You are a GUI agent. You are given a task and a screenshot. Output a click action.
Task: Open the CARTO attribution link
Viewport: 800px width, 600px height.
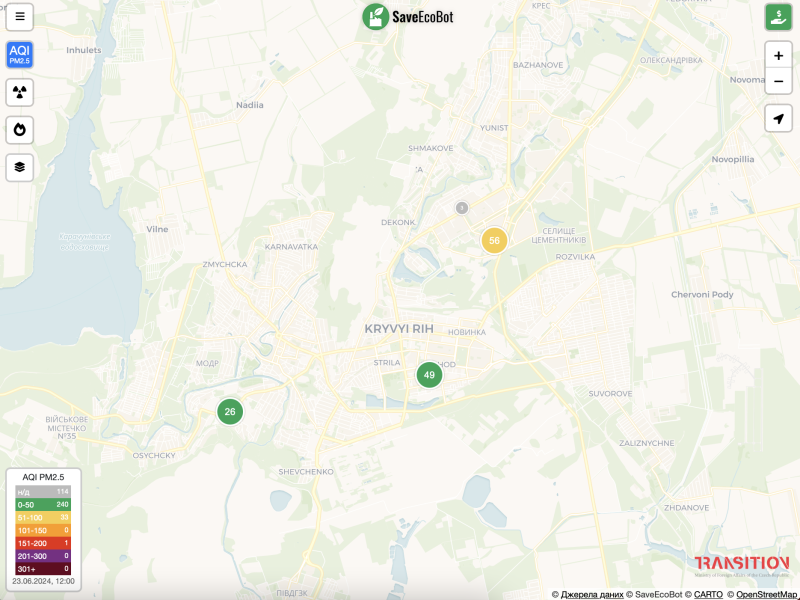click(708, 594)
